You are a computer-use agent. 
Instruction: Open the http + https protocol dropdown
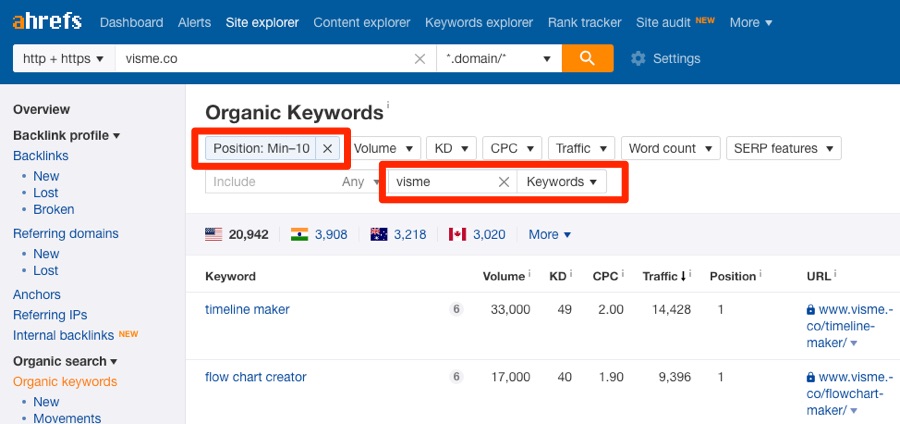64,59
